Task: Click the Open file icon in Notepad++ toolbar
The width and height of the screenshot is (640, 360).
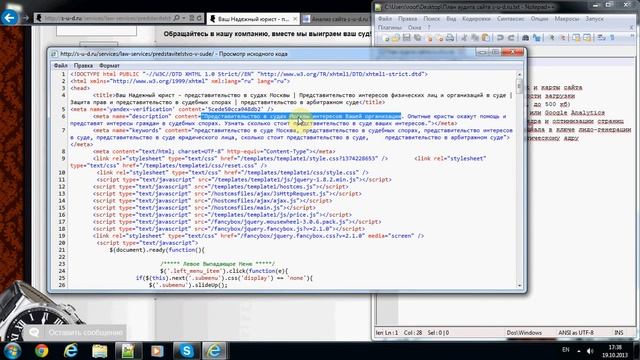Action: click(x=396, y=38)
